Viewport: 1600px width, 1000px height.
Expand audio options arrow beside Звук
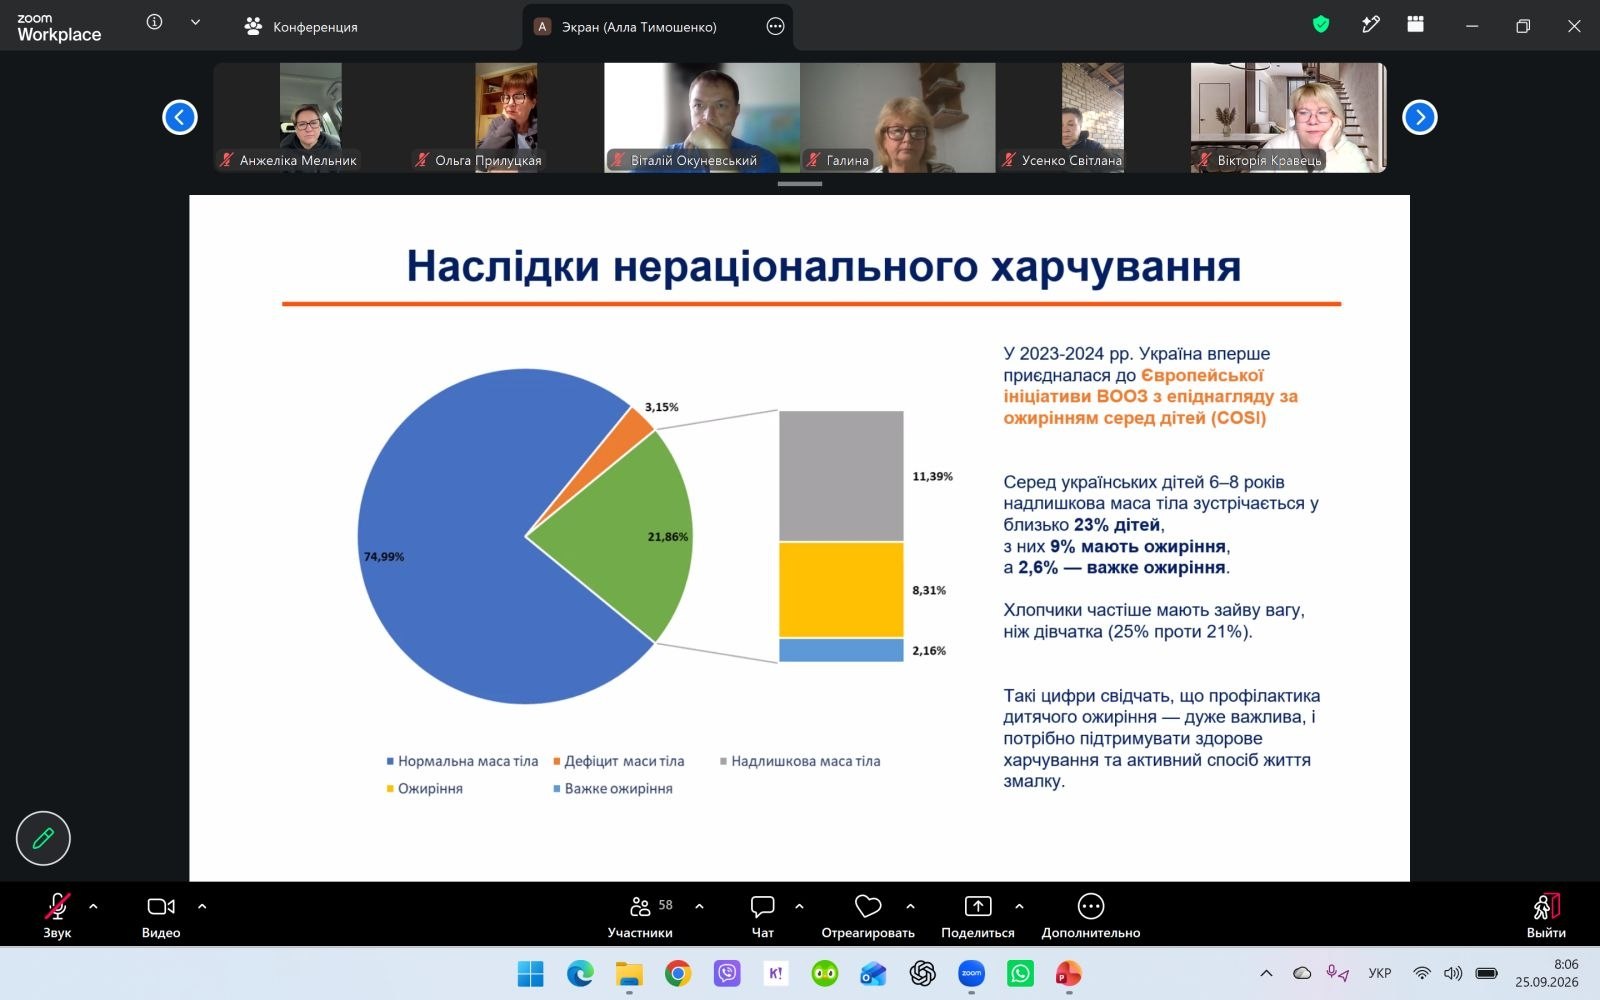point(93,906)
